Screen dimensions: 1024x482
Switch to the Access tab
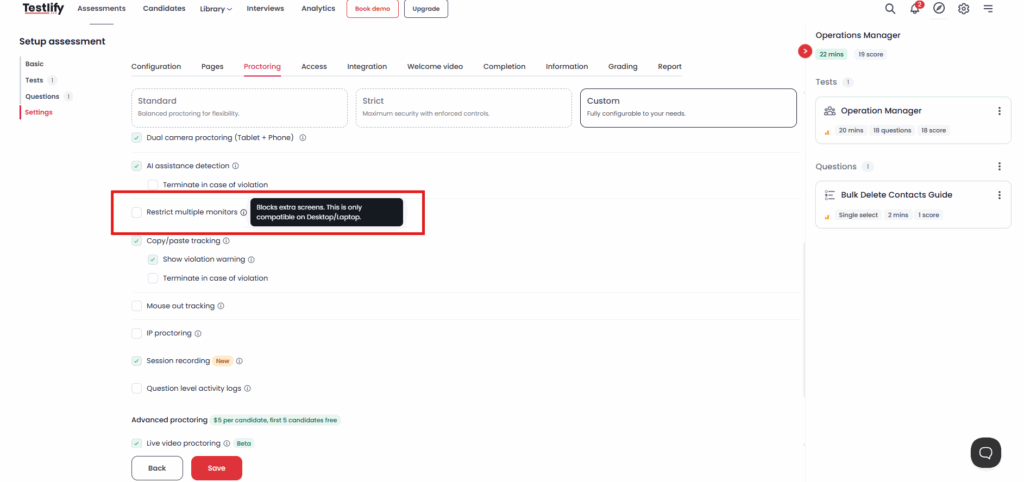tap(314, 67)
